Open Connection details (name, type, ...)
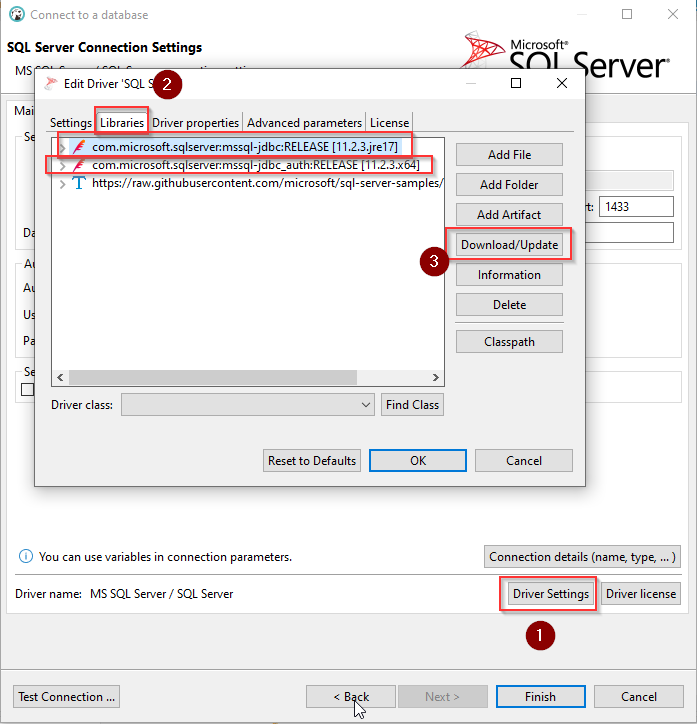 coord(582,557)
